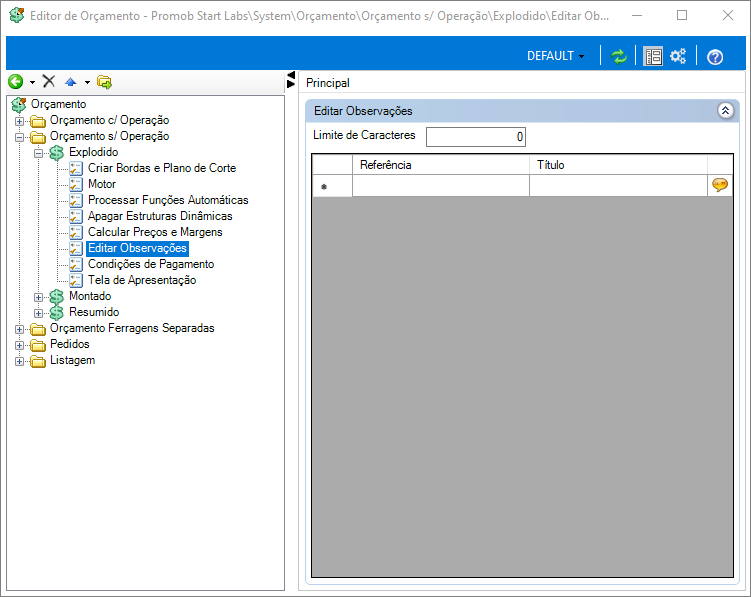The image size is (751, 597).
Task: Open the DEFAULT profile dropdown
Action: (556, 56)
